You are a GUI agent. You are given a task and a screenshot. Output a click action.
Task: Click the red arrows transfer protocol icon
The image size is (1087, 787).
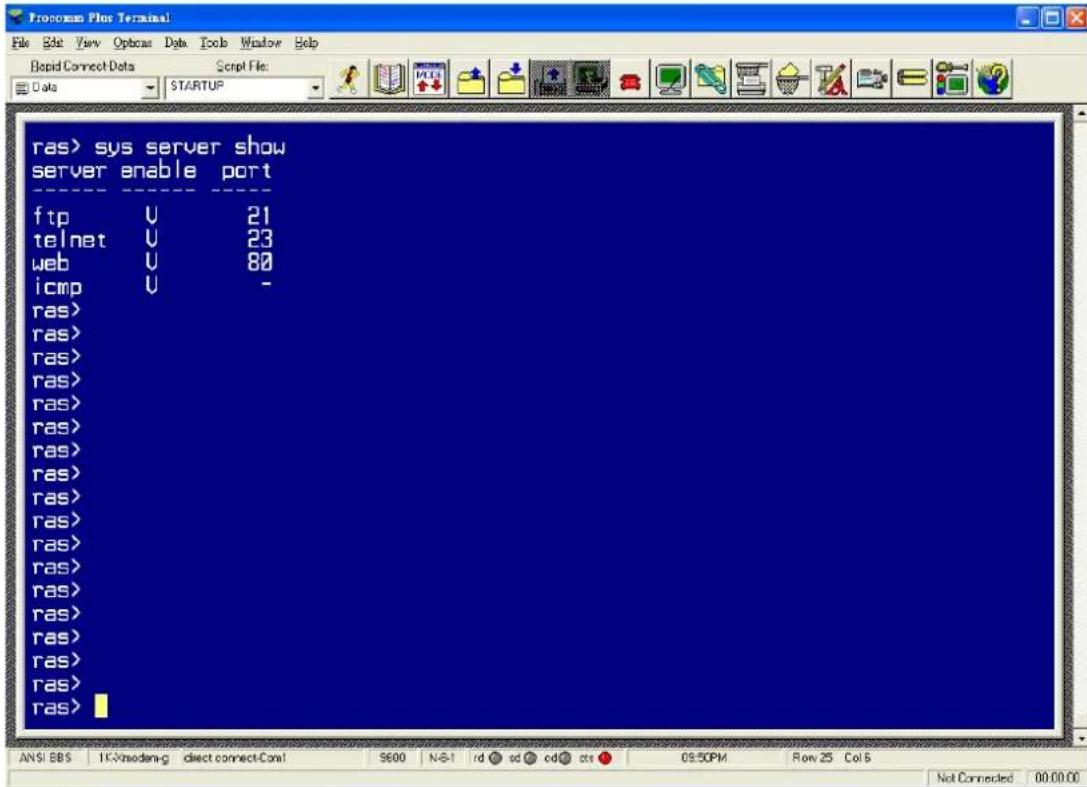pyautogui.click(x=430, y=79)
